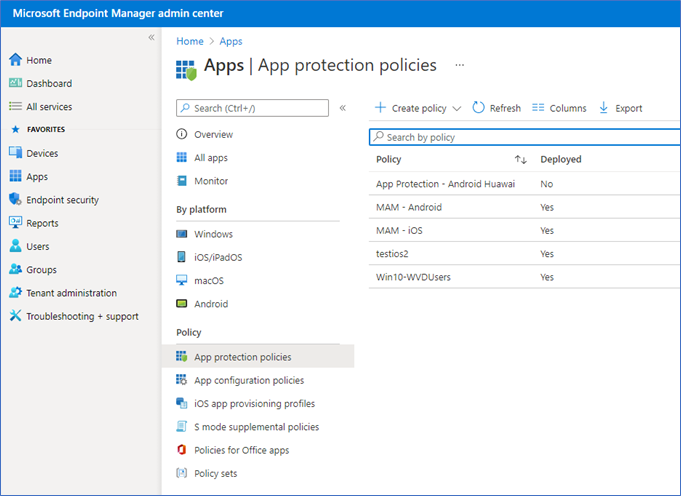
Task: Click the Monitor book icon
Action: [182, 181]
